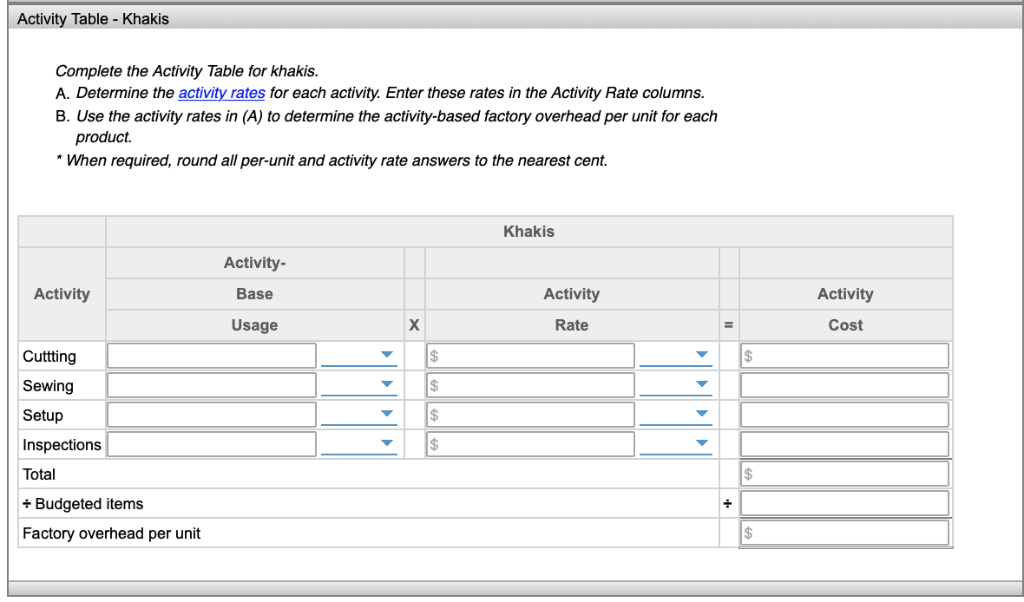Open the Inspections usage unit dropdown

tap(359, 444)
